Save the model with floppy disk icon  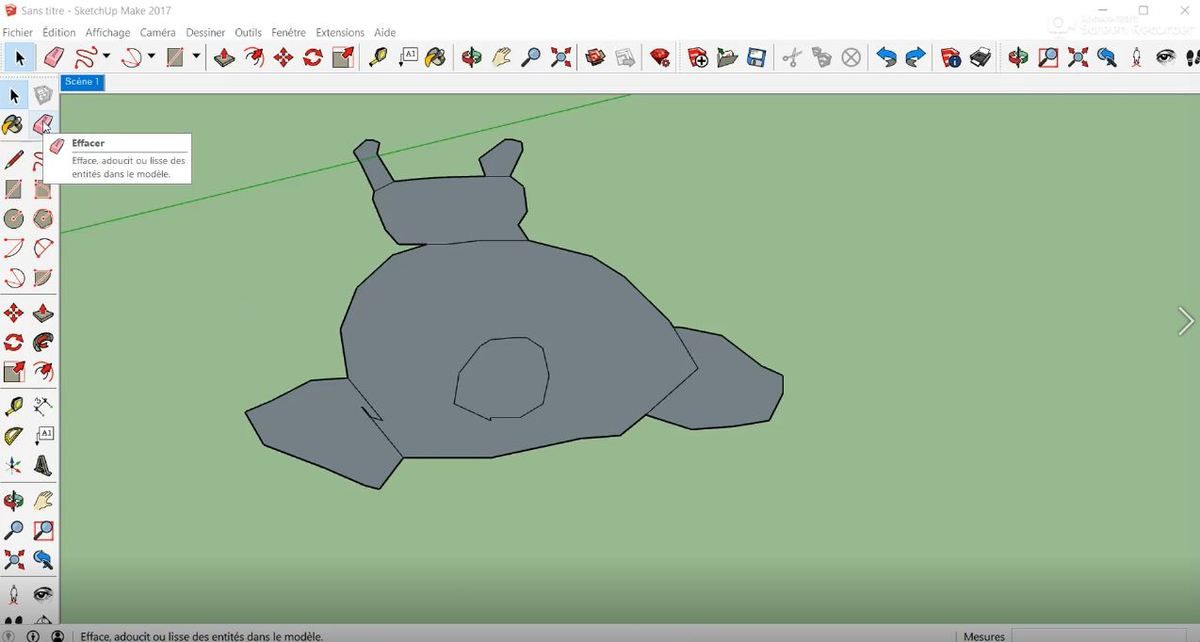pos(756,57)
